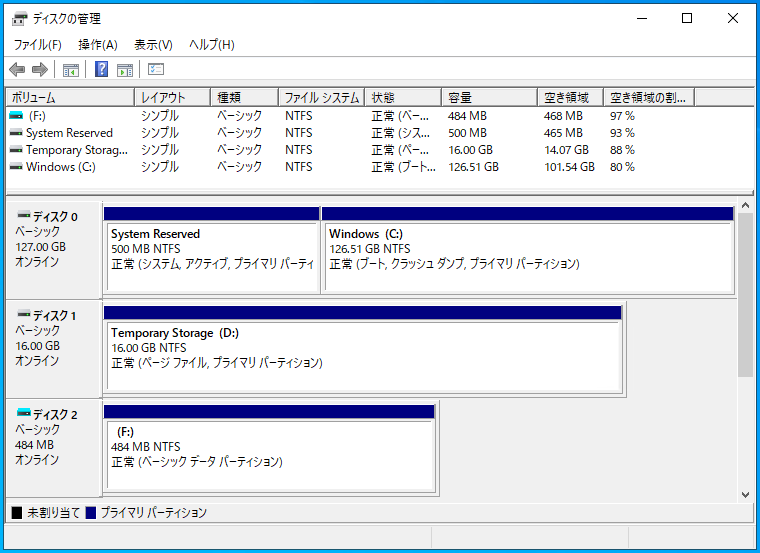Click the 500 MB capacity cell
This screenshot has height=553, width=760.
coord(467,133)
